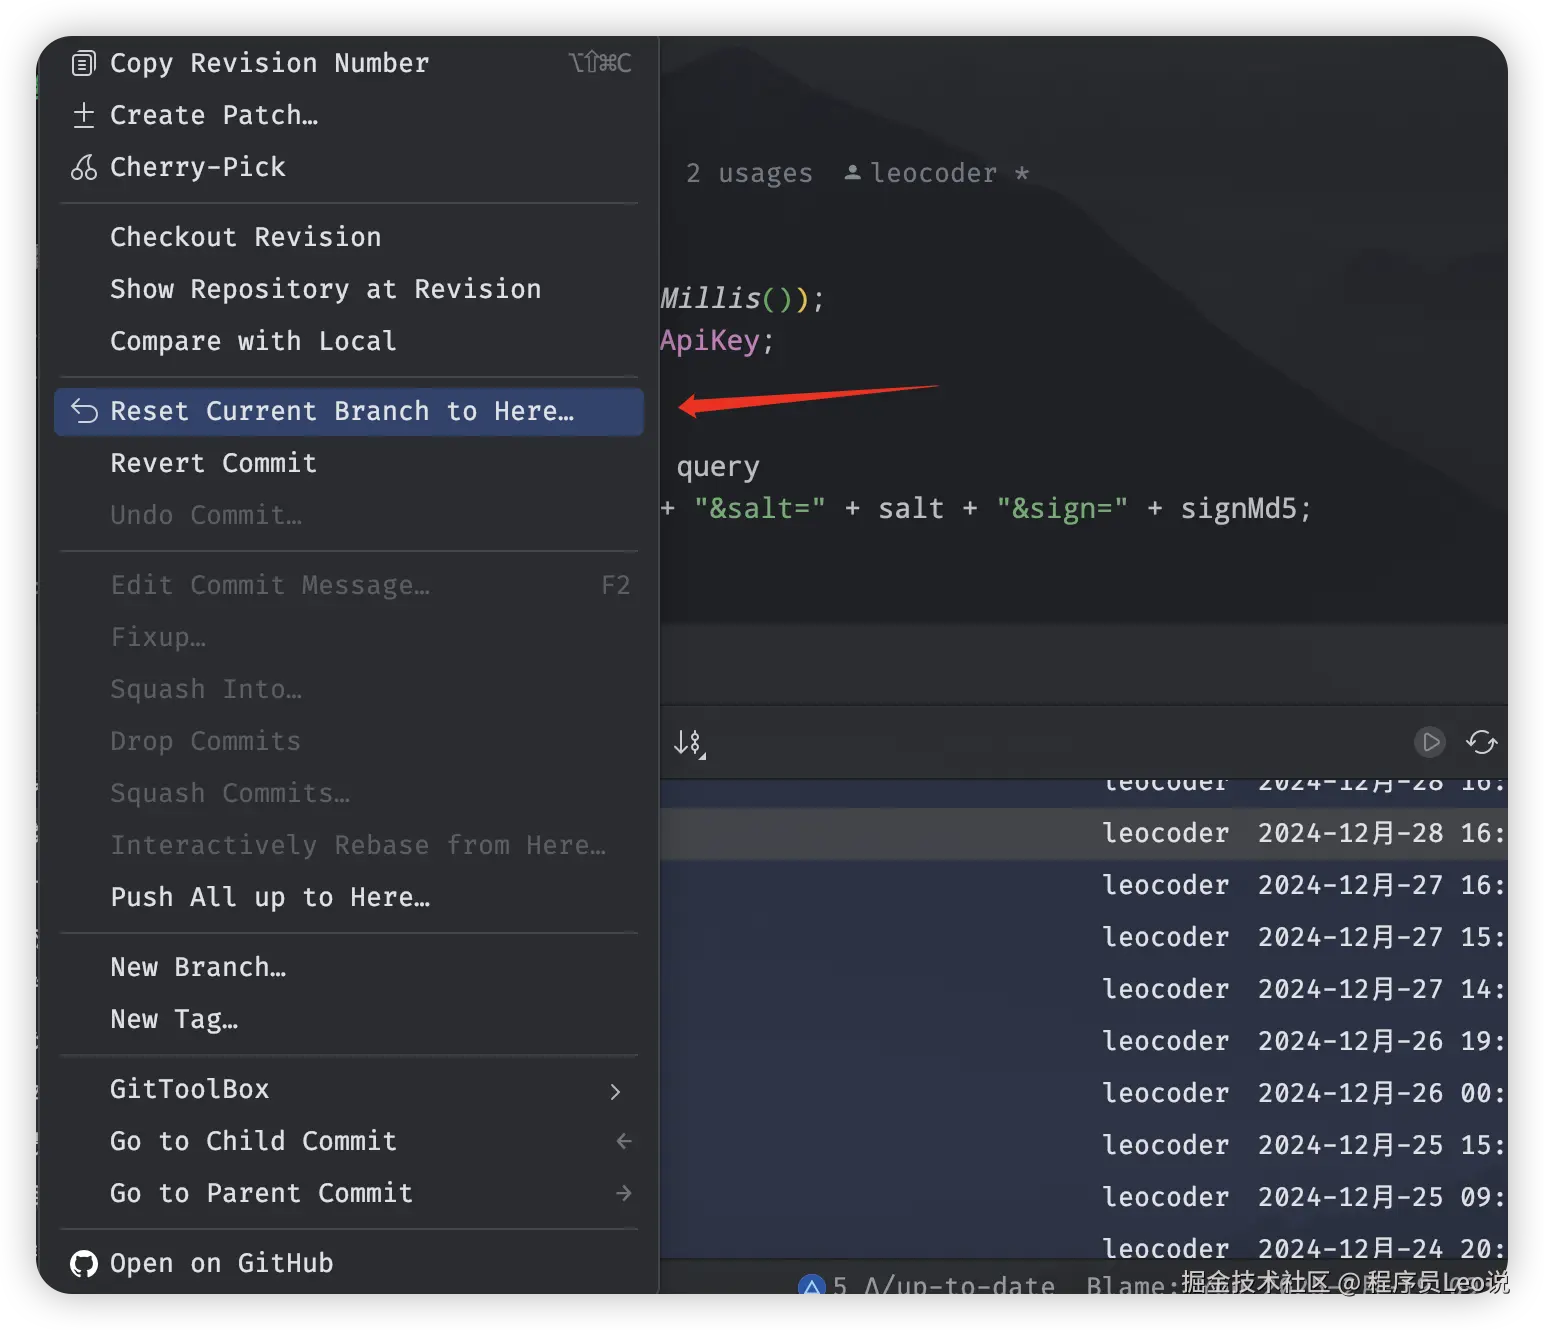This screenshot has height=1330, width=1544.
Task: Choose Revert Commit menu entry
Action: point(213,463)
